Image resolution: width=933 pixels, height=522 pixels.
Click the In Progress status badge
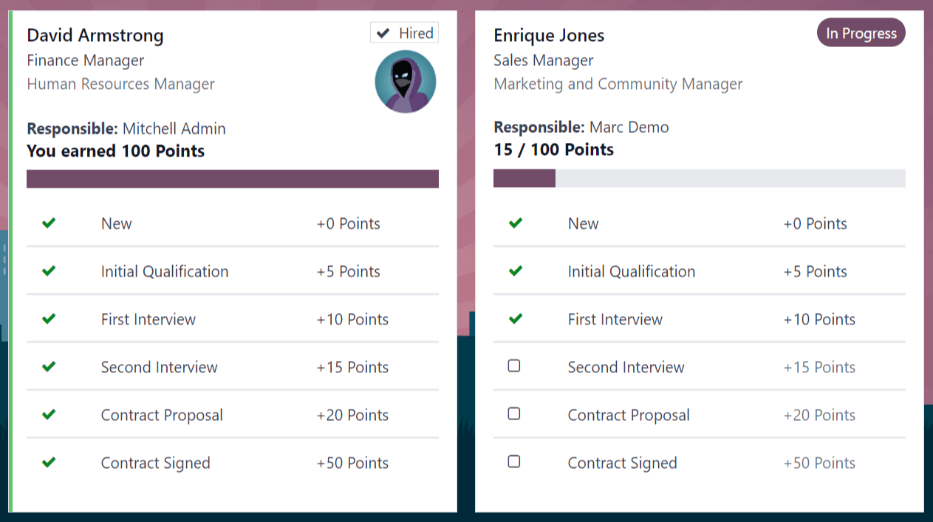pos(861,33)
